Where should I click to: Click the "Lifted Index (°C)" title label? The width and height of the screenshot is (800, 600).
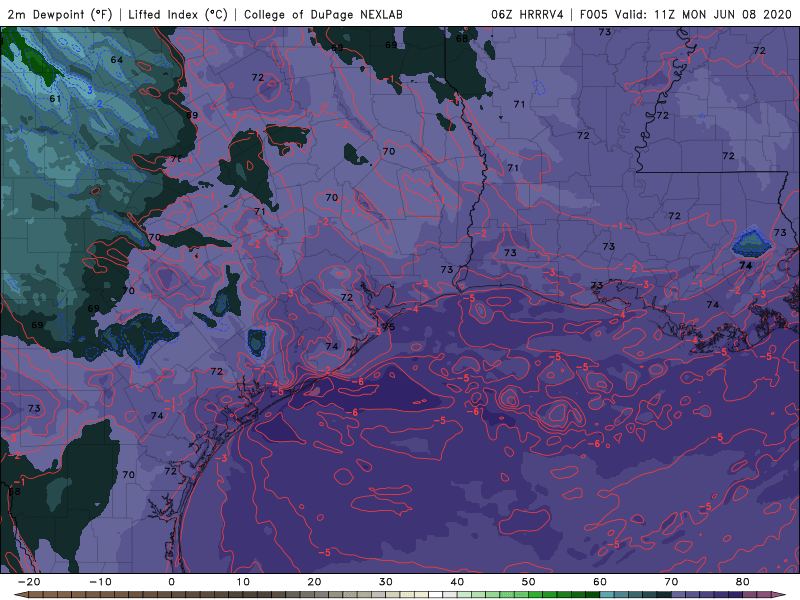click(178, 15)
